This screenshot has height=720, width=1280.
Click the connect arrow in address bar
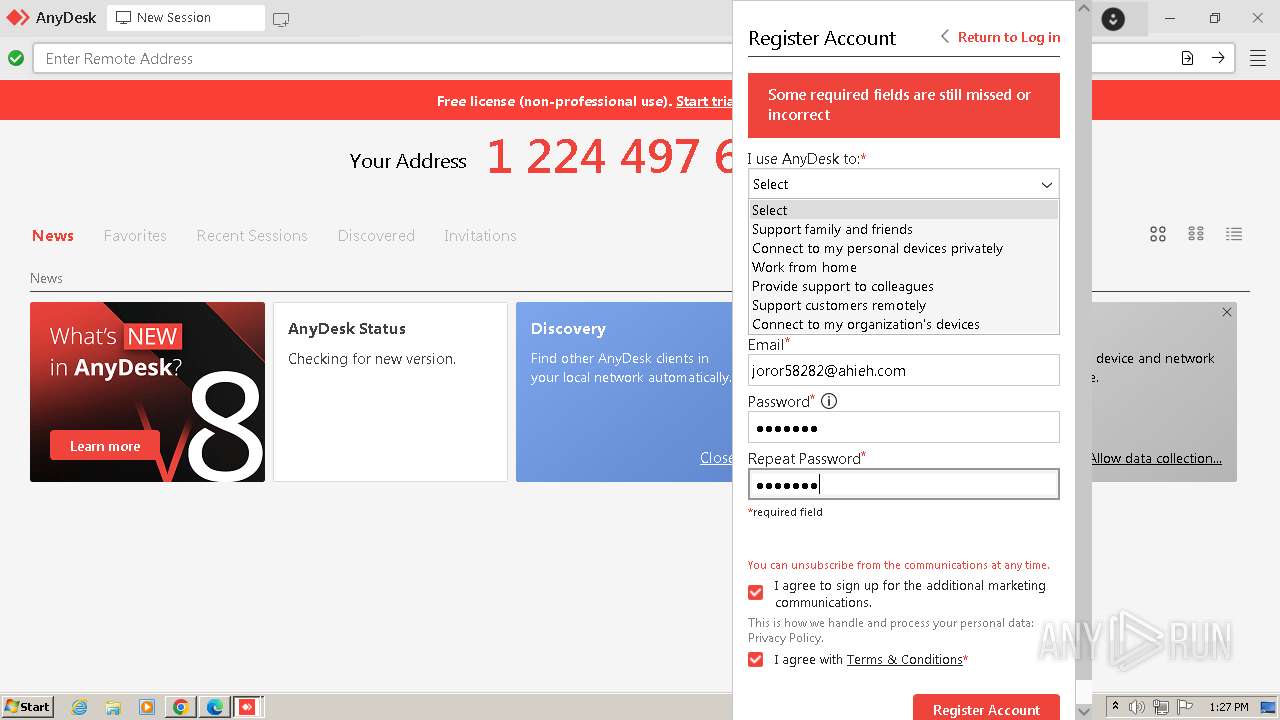point(1218,58)
